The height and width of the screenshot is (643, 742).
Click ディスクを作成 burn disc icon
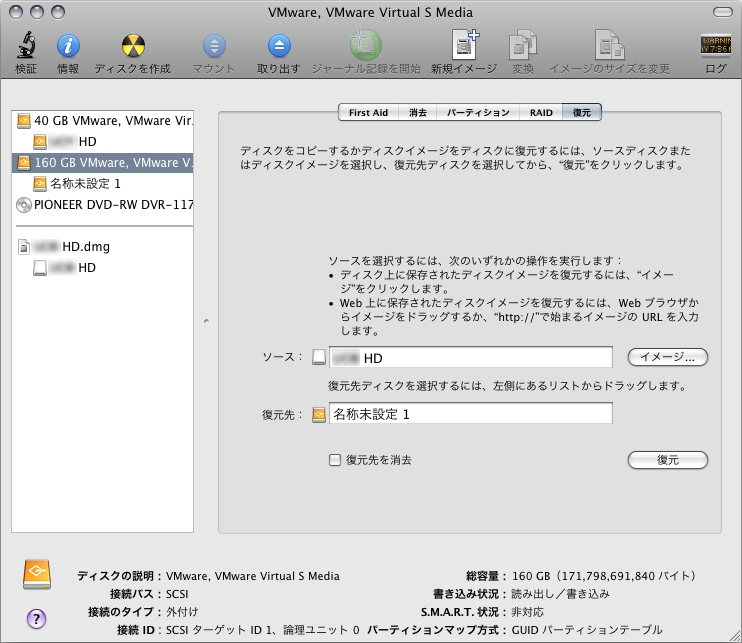coord(132,46)
